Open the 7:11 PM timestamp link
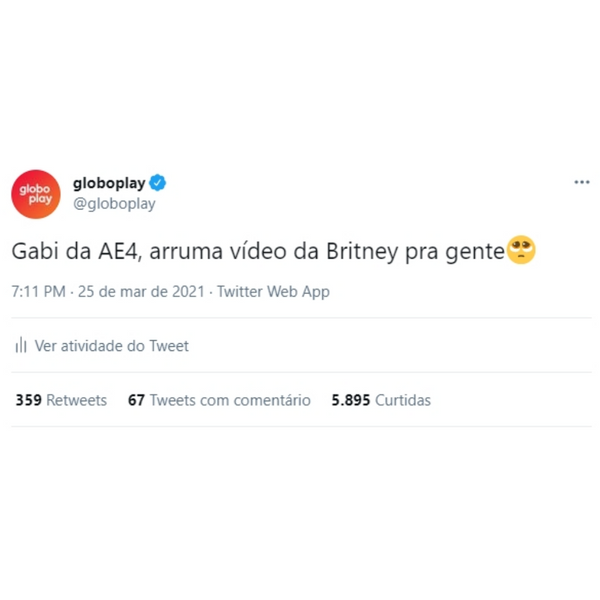 39,292
